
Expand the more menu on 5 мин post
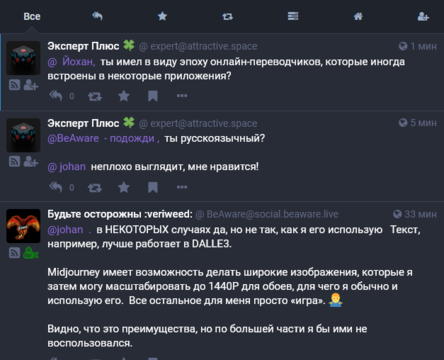click(x=182, y=187)
